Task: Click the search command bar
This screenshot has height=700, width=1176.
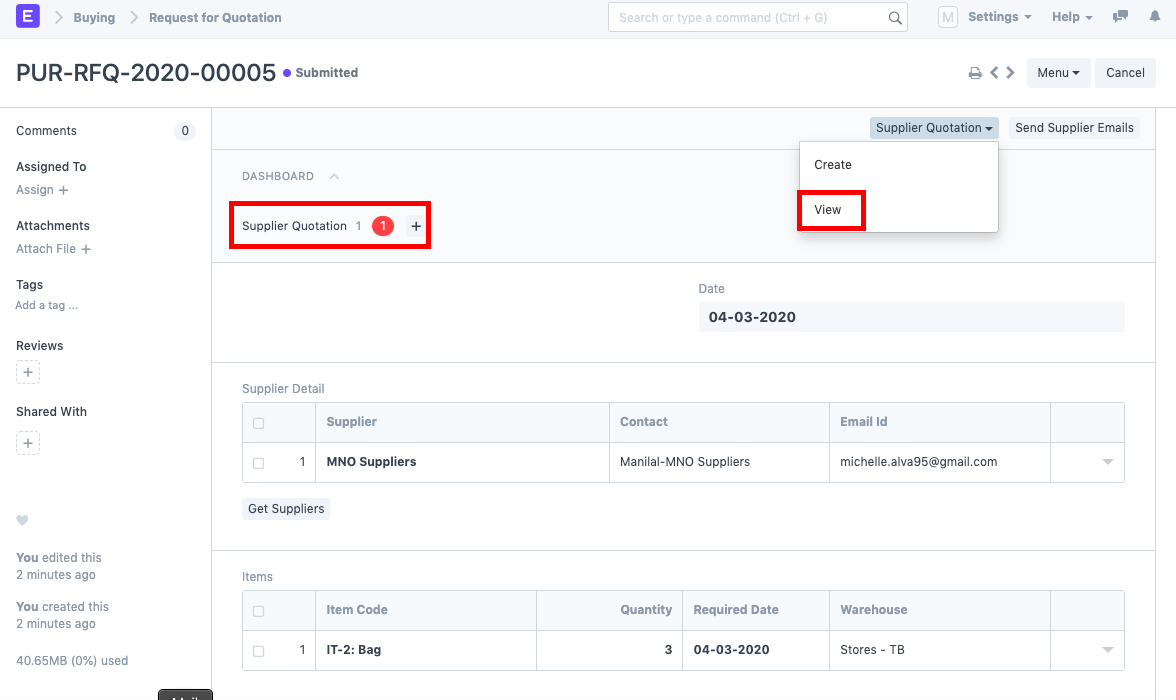Action: (752, 17)
